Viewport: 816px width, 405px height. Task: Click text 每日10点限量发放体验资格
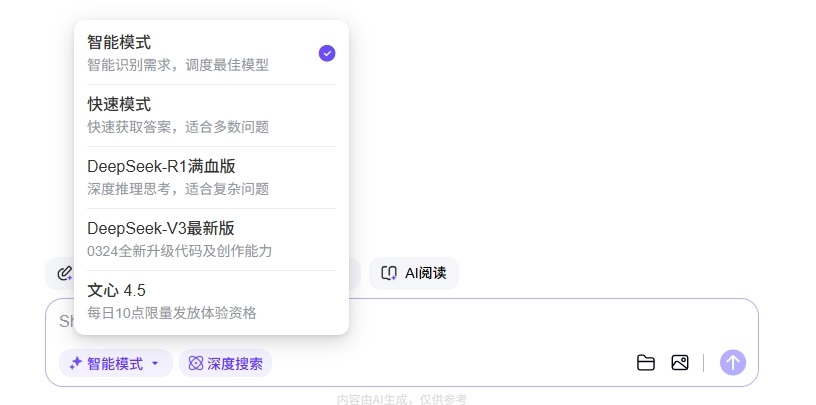click(x=172, y=313)
